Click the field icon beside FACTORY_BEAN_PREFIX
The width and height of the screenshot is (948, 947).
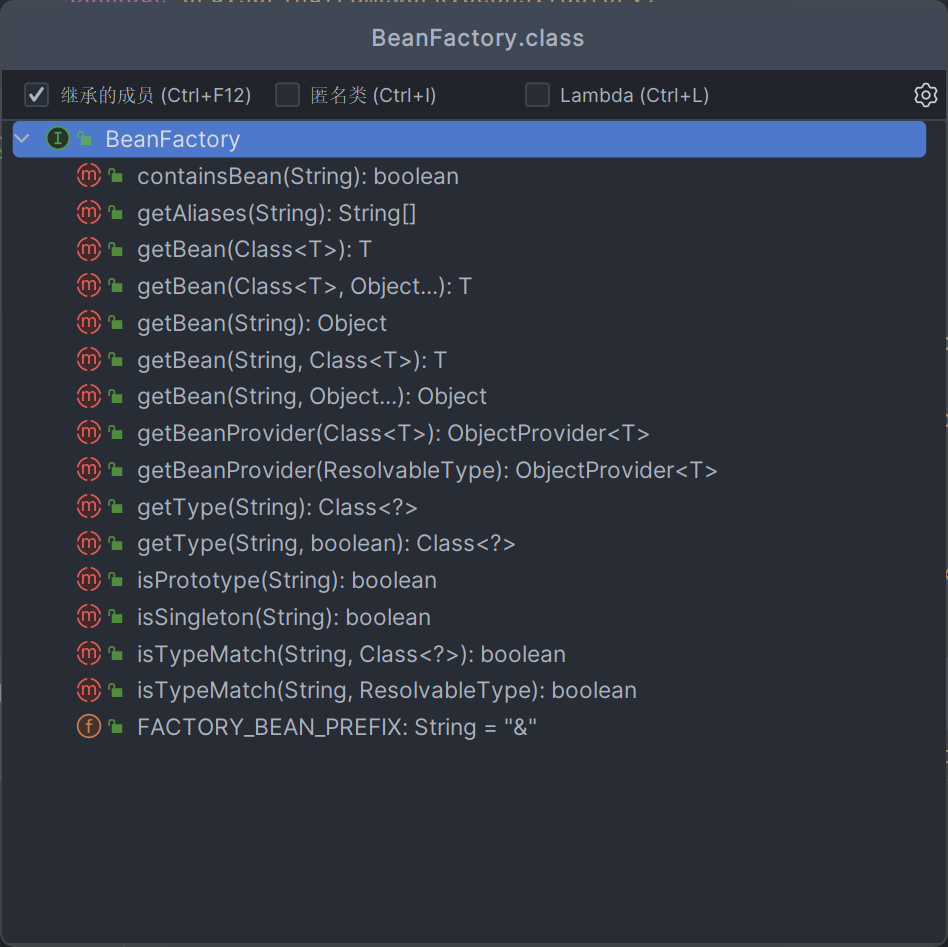coord(89,727)
